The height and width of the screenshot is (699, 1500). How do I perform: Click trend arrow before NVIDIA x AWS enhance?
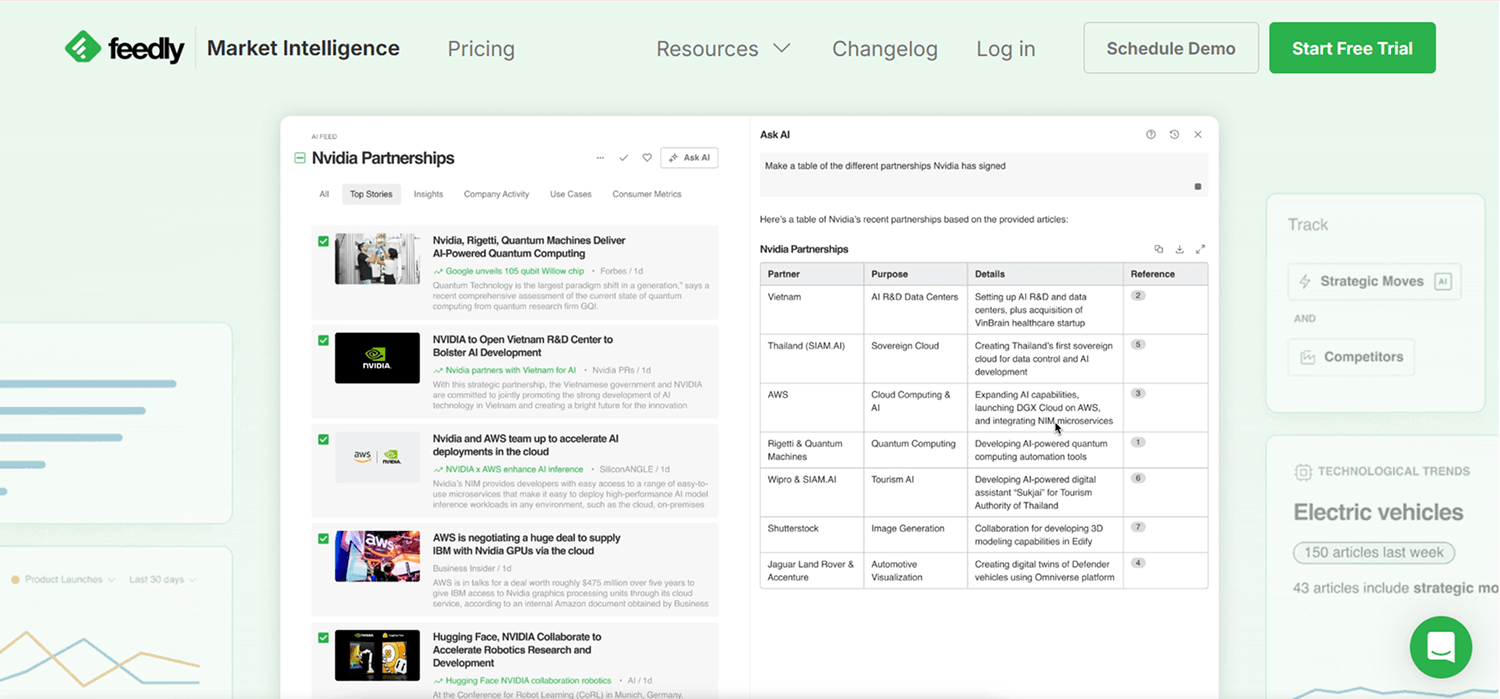[438, 469]
